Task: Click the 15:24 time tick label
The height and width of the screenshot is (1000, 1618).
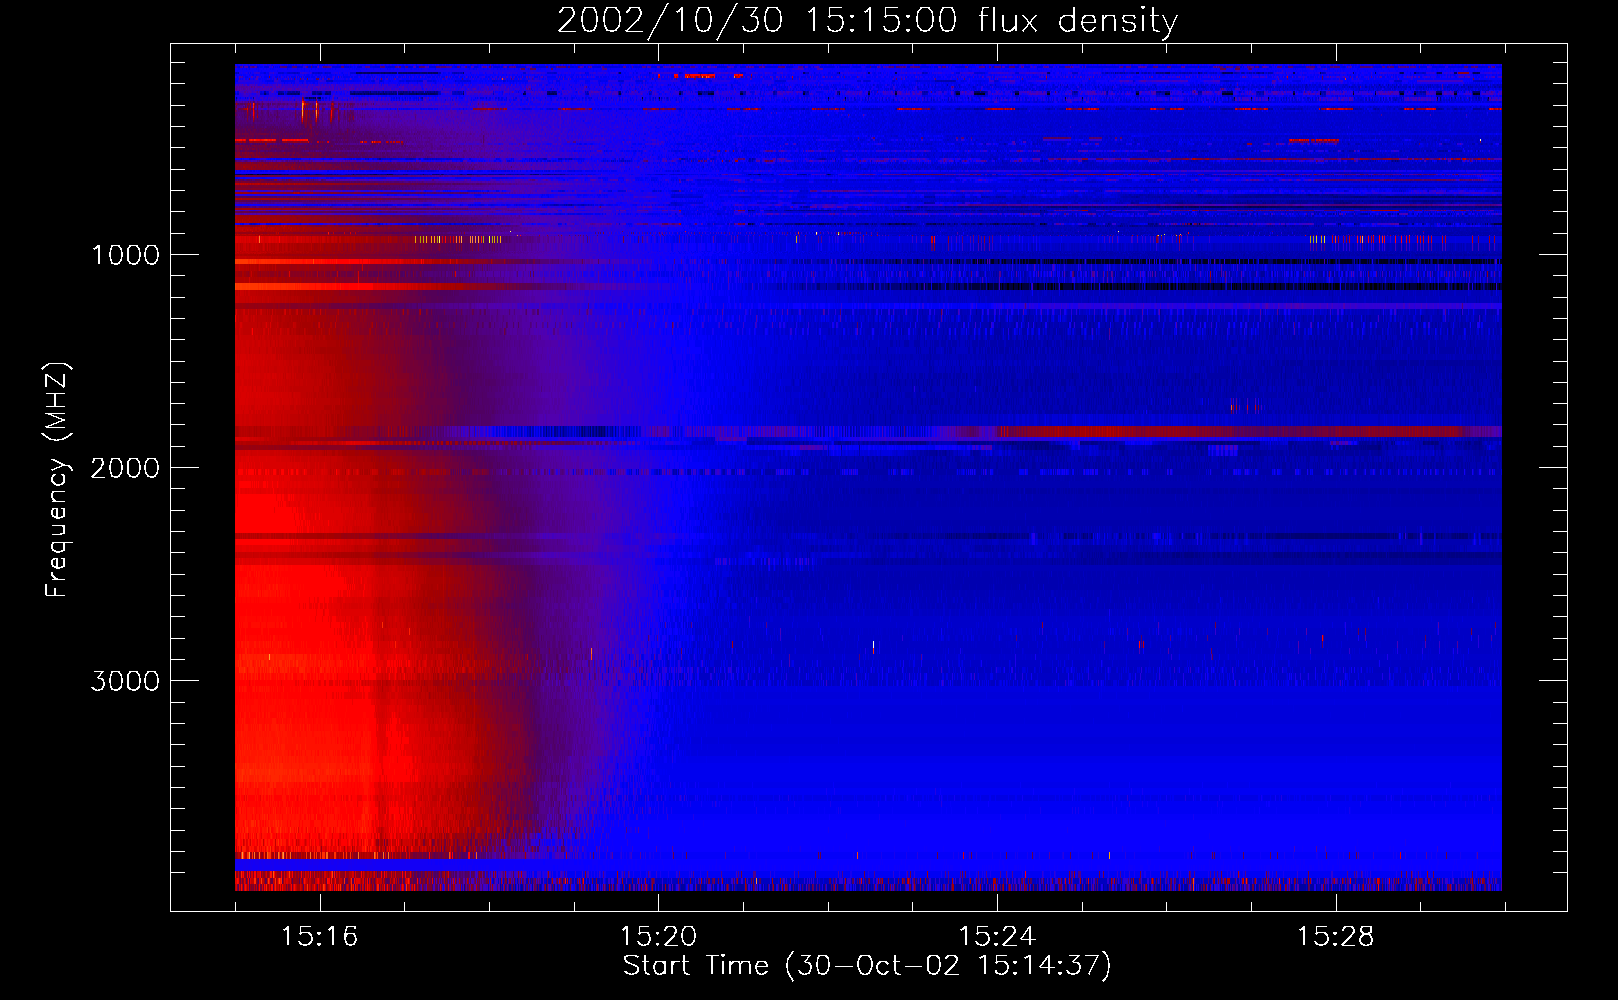Action: click(997, 936)
